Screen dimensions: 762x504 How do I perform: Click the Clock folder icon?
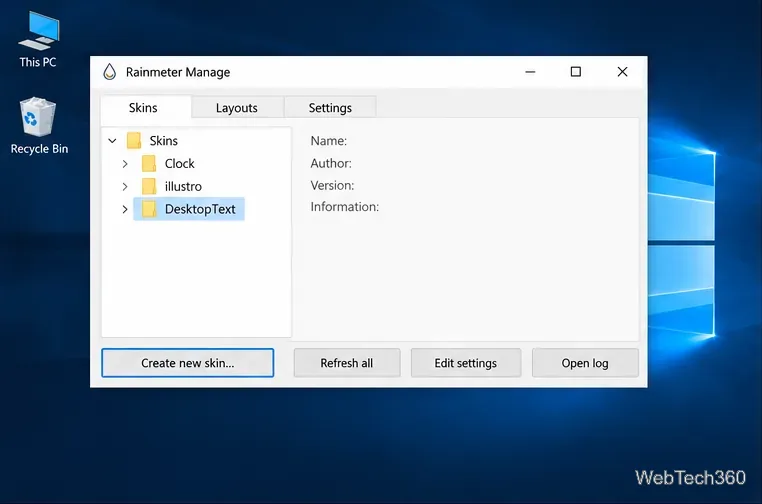point(149,163)
